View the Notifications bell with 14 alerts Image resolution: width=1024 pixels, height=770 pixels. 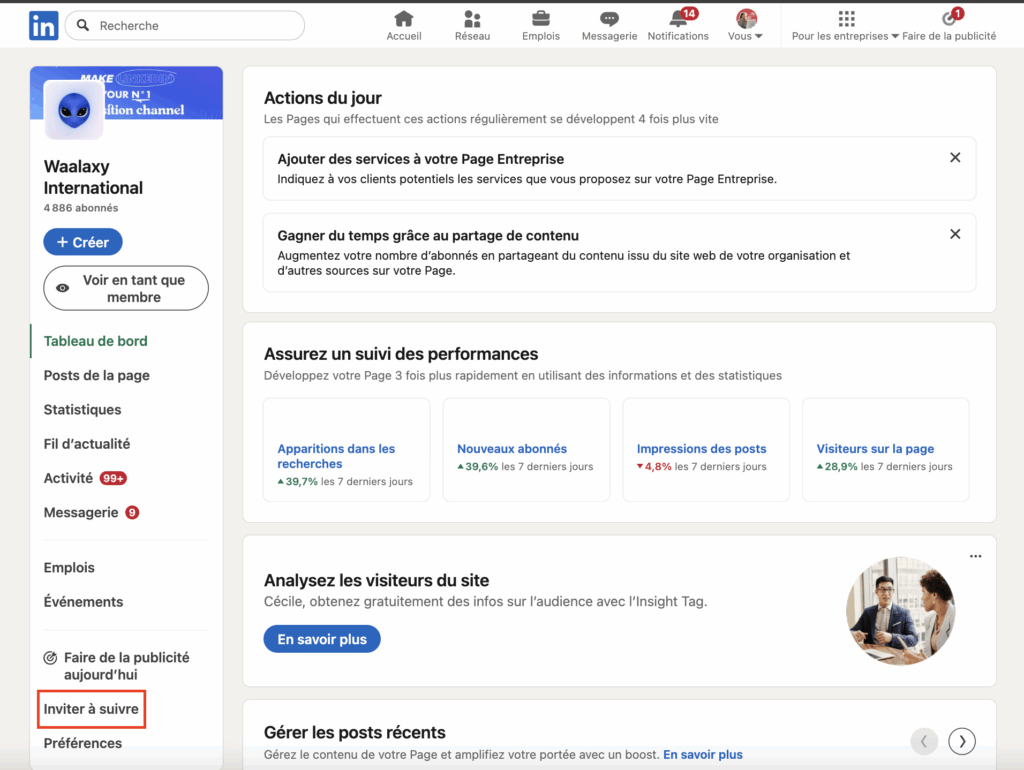click(x=678, y=20)
